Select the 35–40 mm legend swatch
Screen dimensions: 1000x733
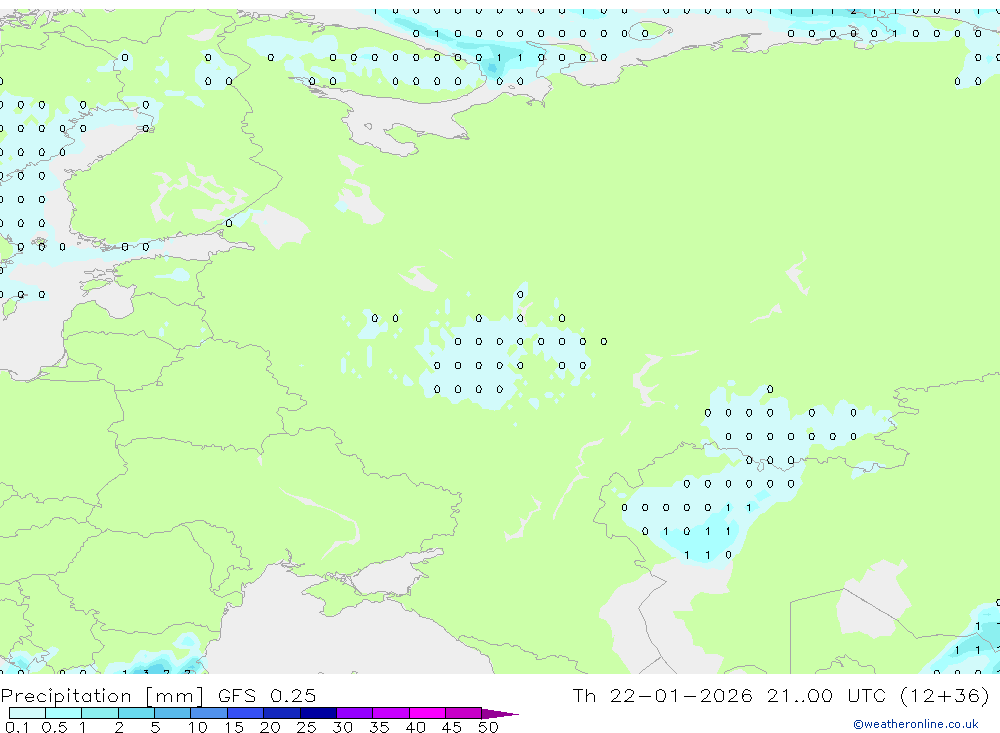coord(391,713)
